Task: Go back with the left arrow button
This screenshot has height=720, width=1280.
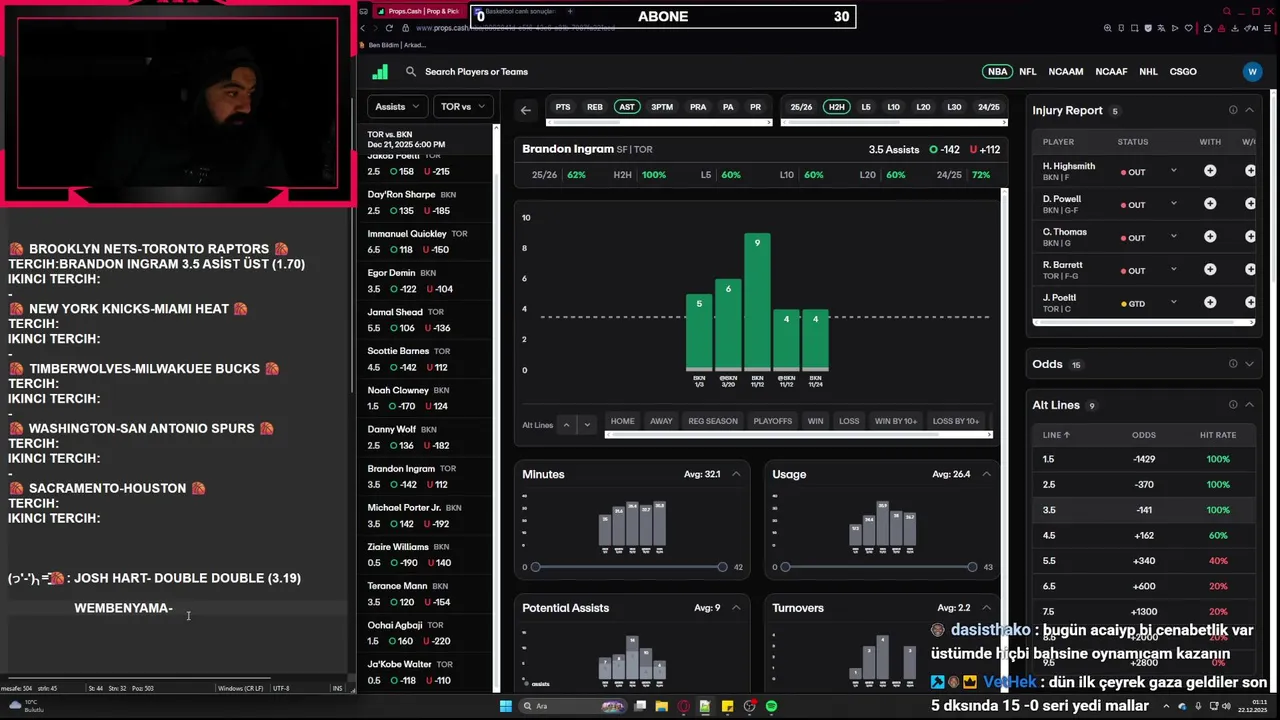Action: pyautogui.click(x=526, y=110)
